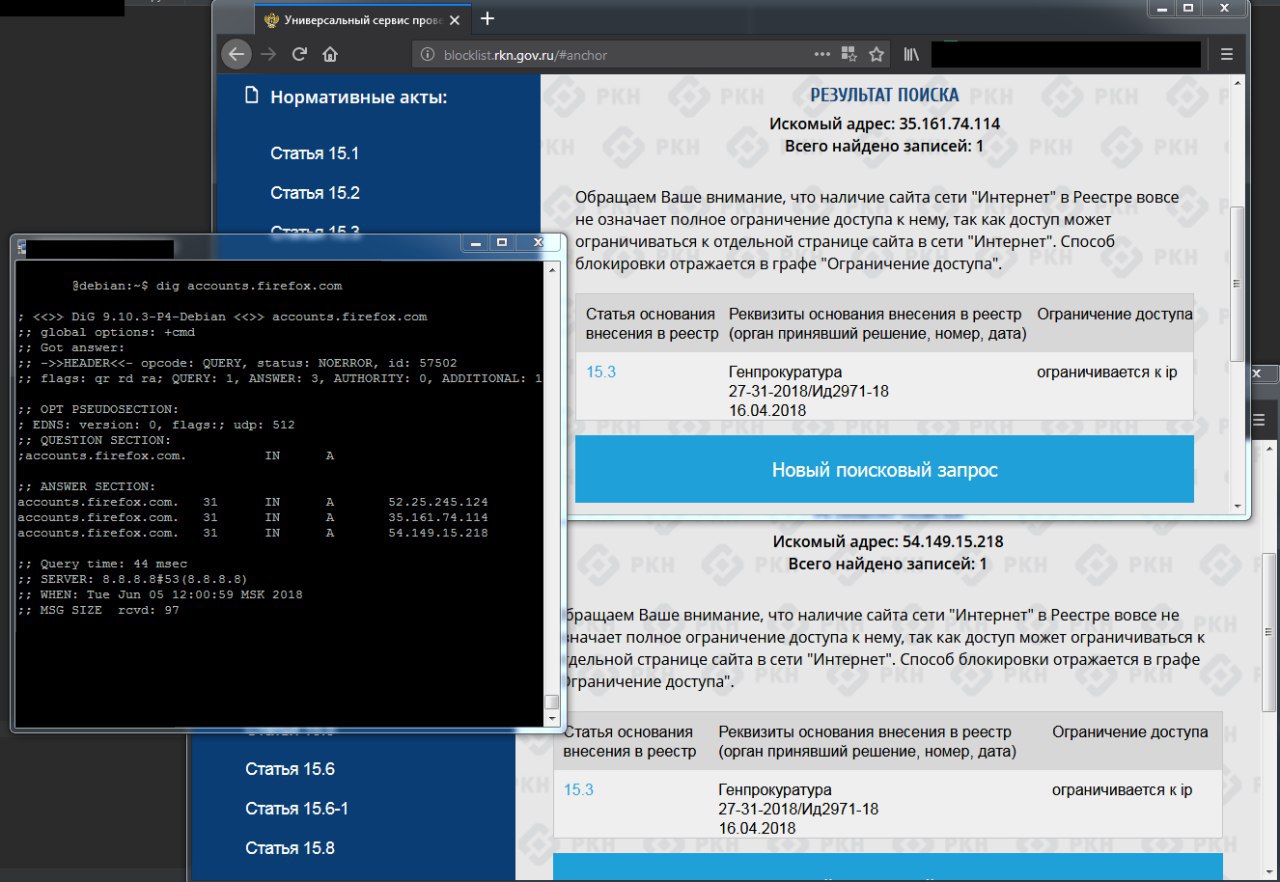Open the Firefox home page icon

[331, 54]
